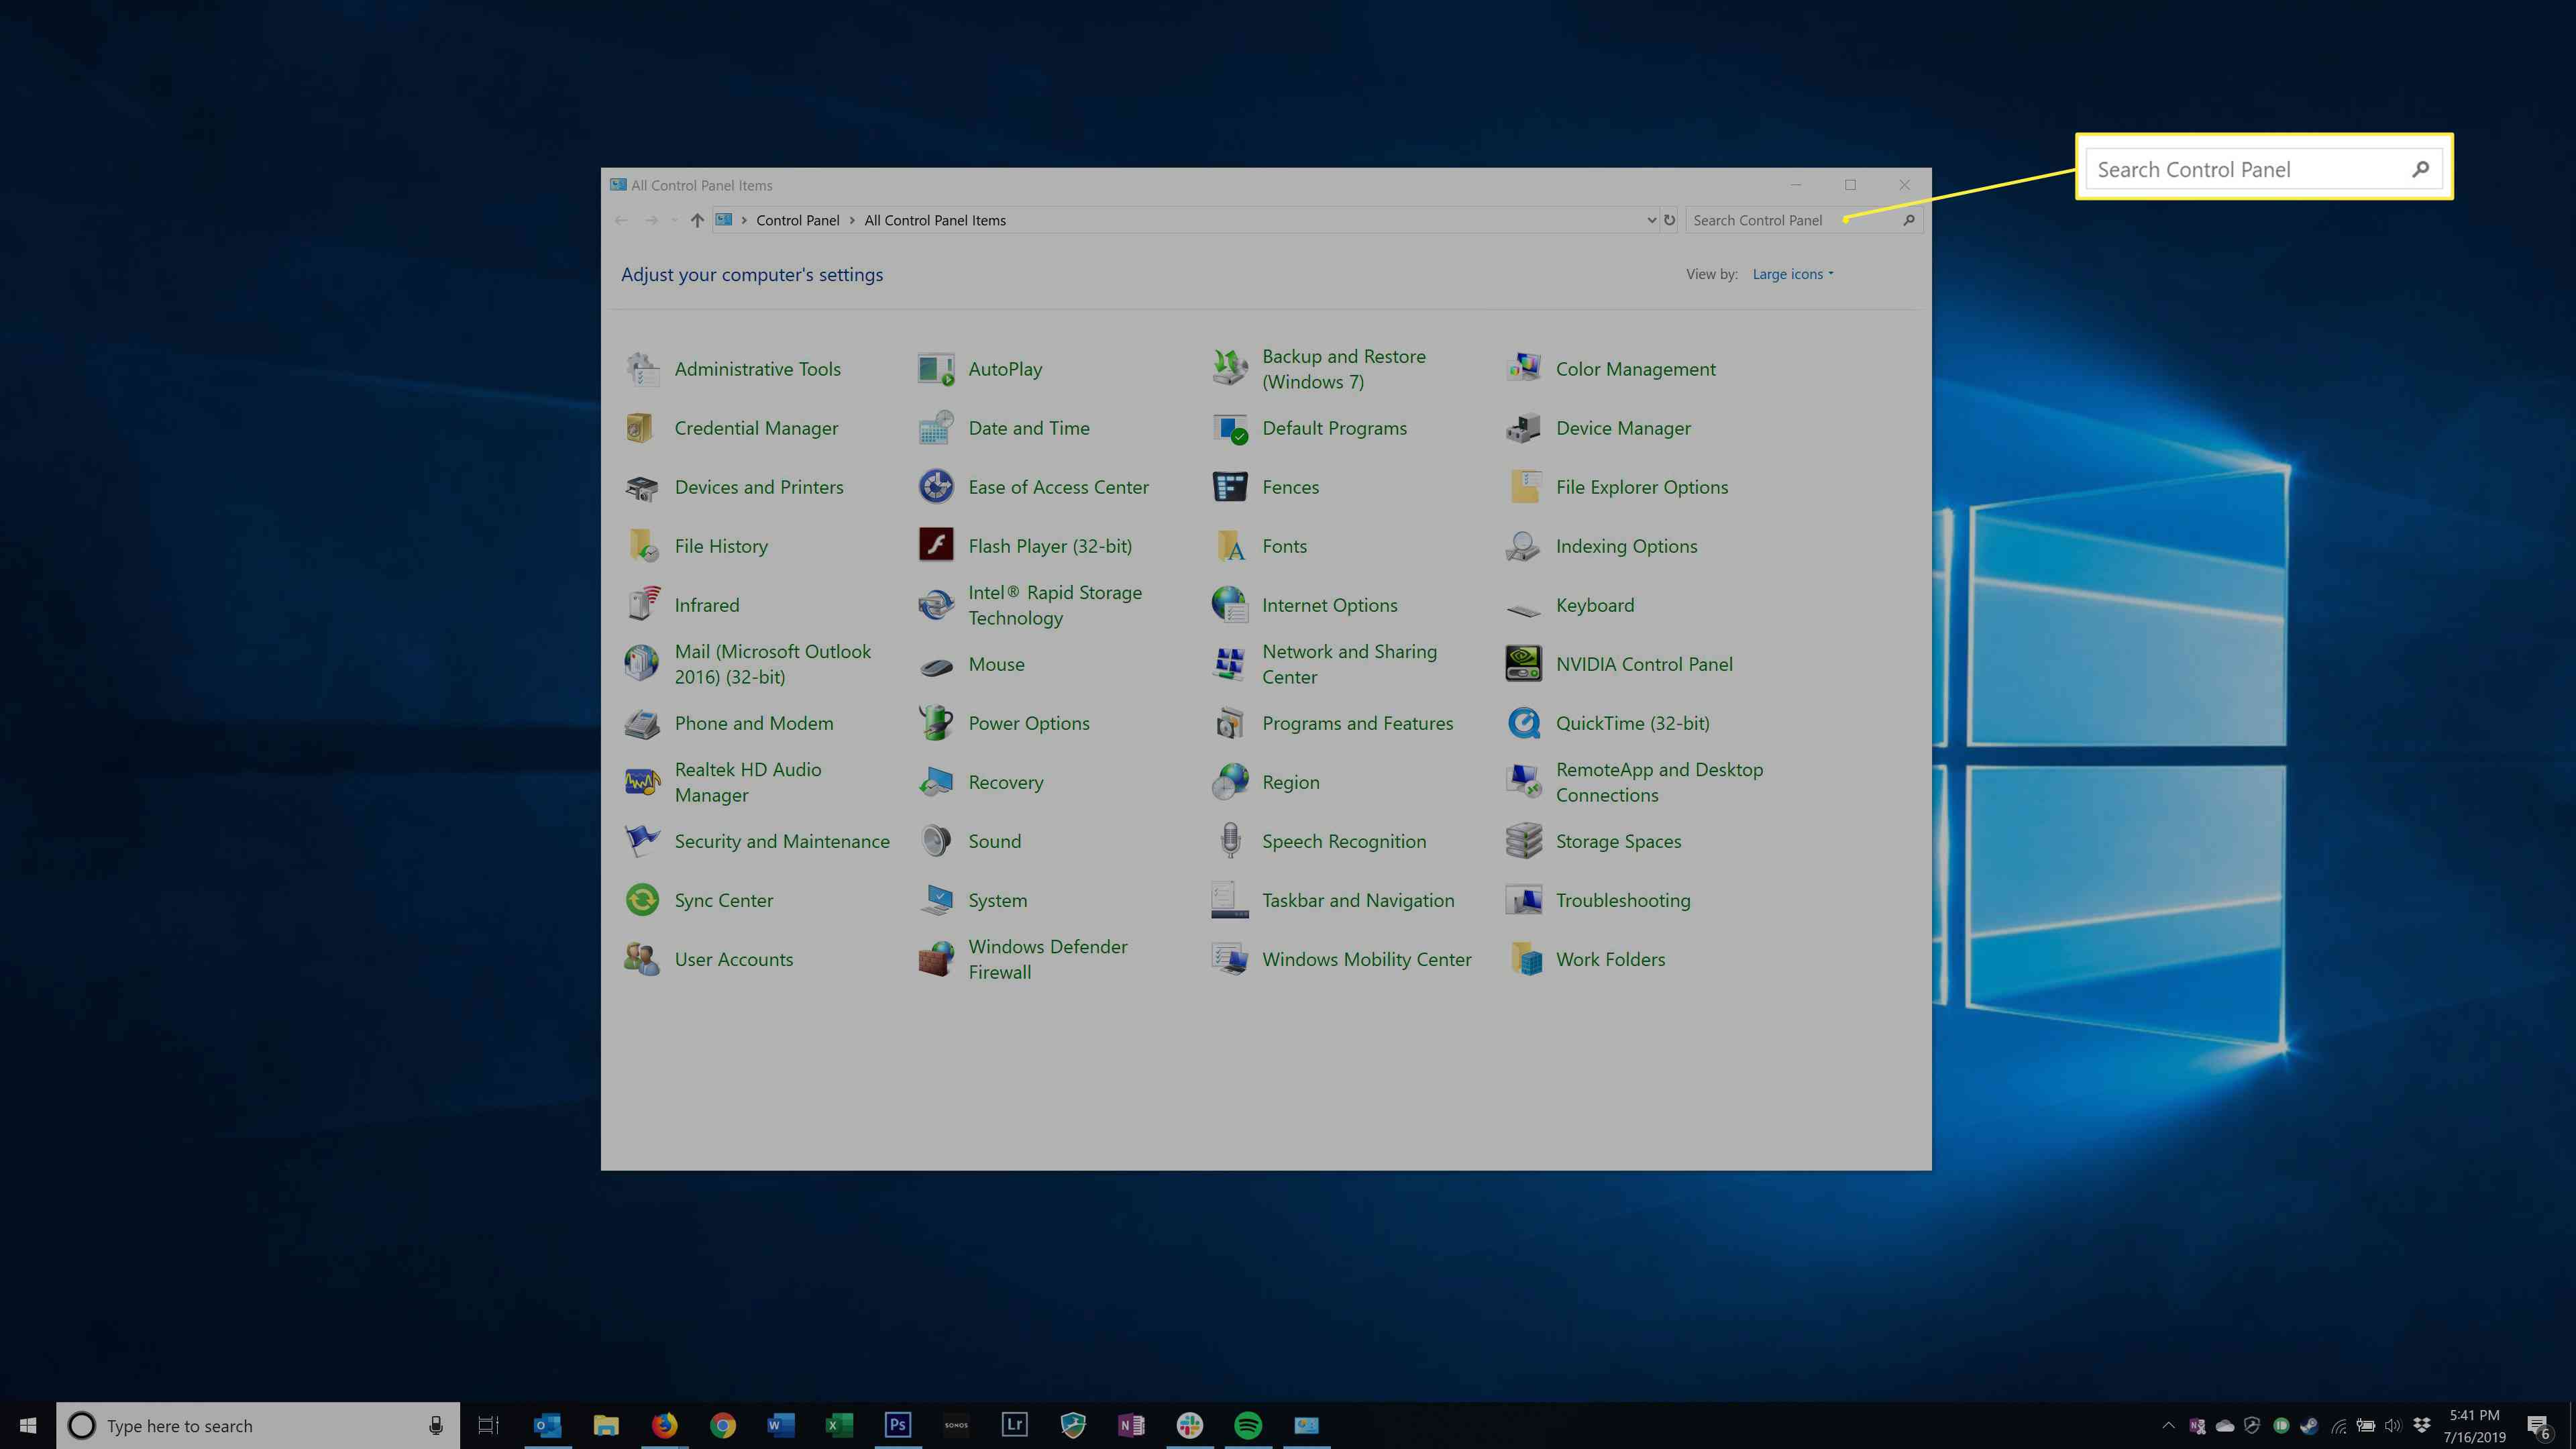Open Spotify from the taskbar
This screenshot has height=1449, width=2576.
click(1248, 1425)
